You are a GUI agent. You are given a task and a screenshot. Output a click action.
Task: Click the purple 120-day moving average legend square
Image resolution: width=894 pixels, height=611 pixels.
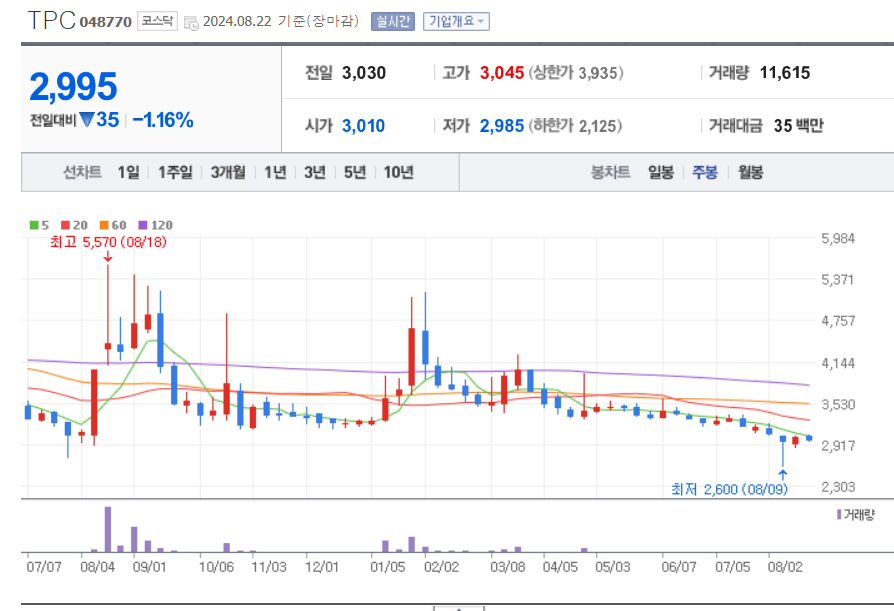141,226
